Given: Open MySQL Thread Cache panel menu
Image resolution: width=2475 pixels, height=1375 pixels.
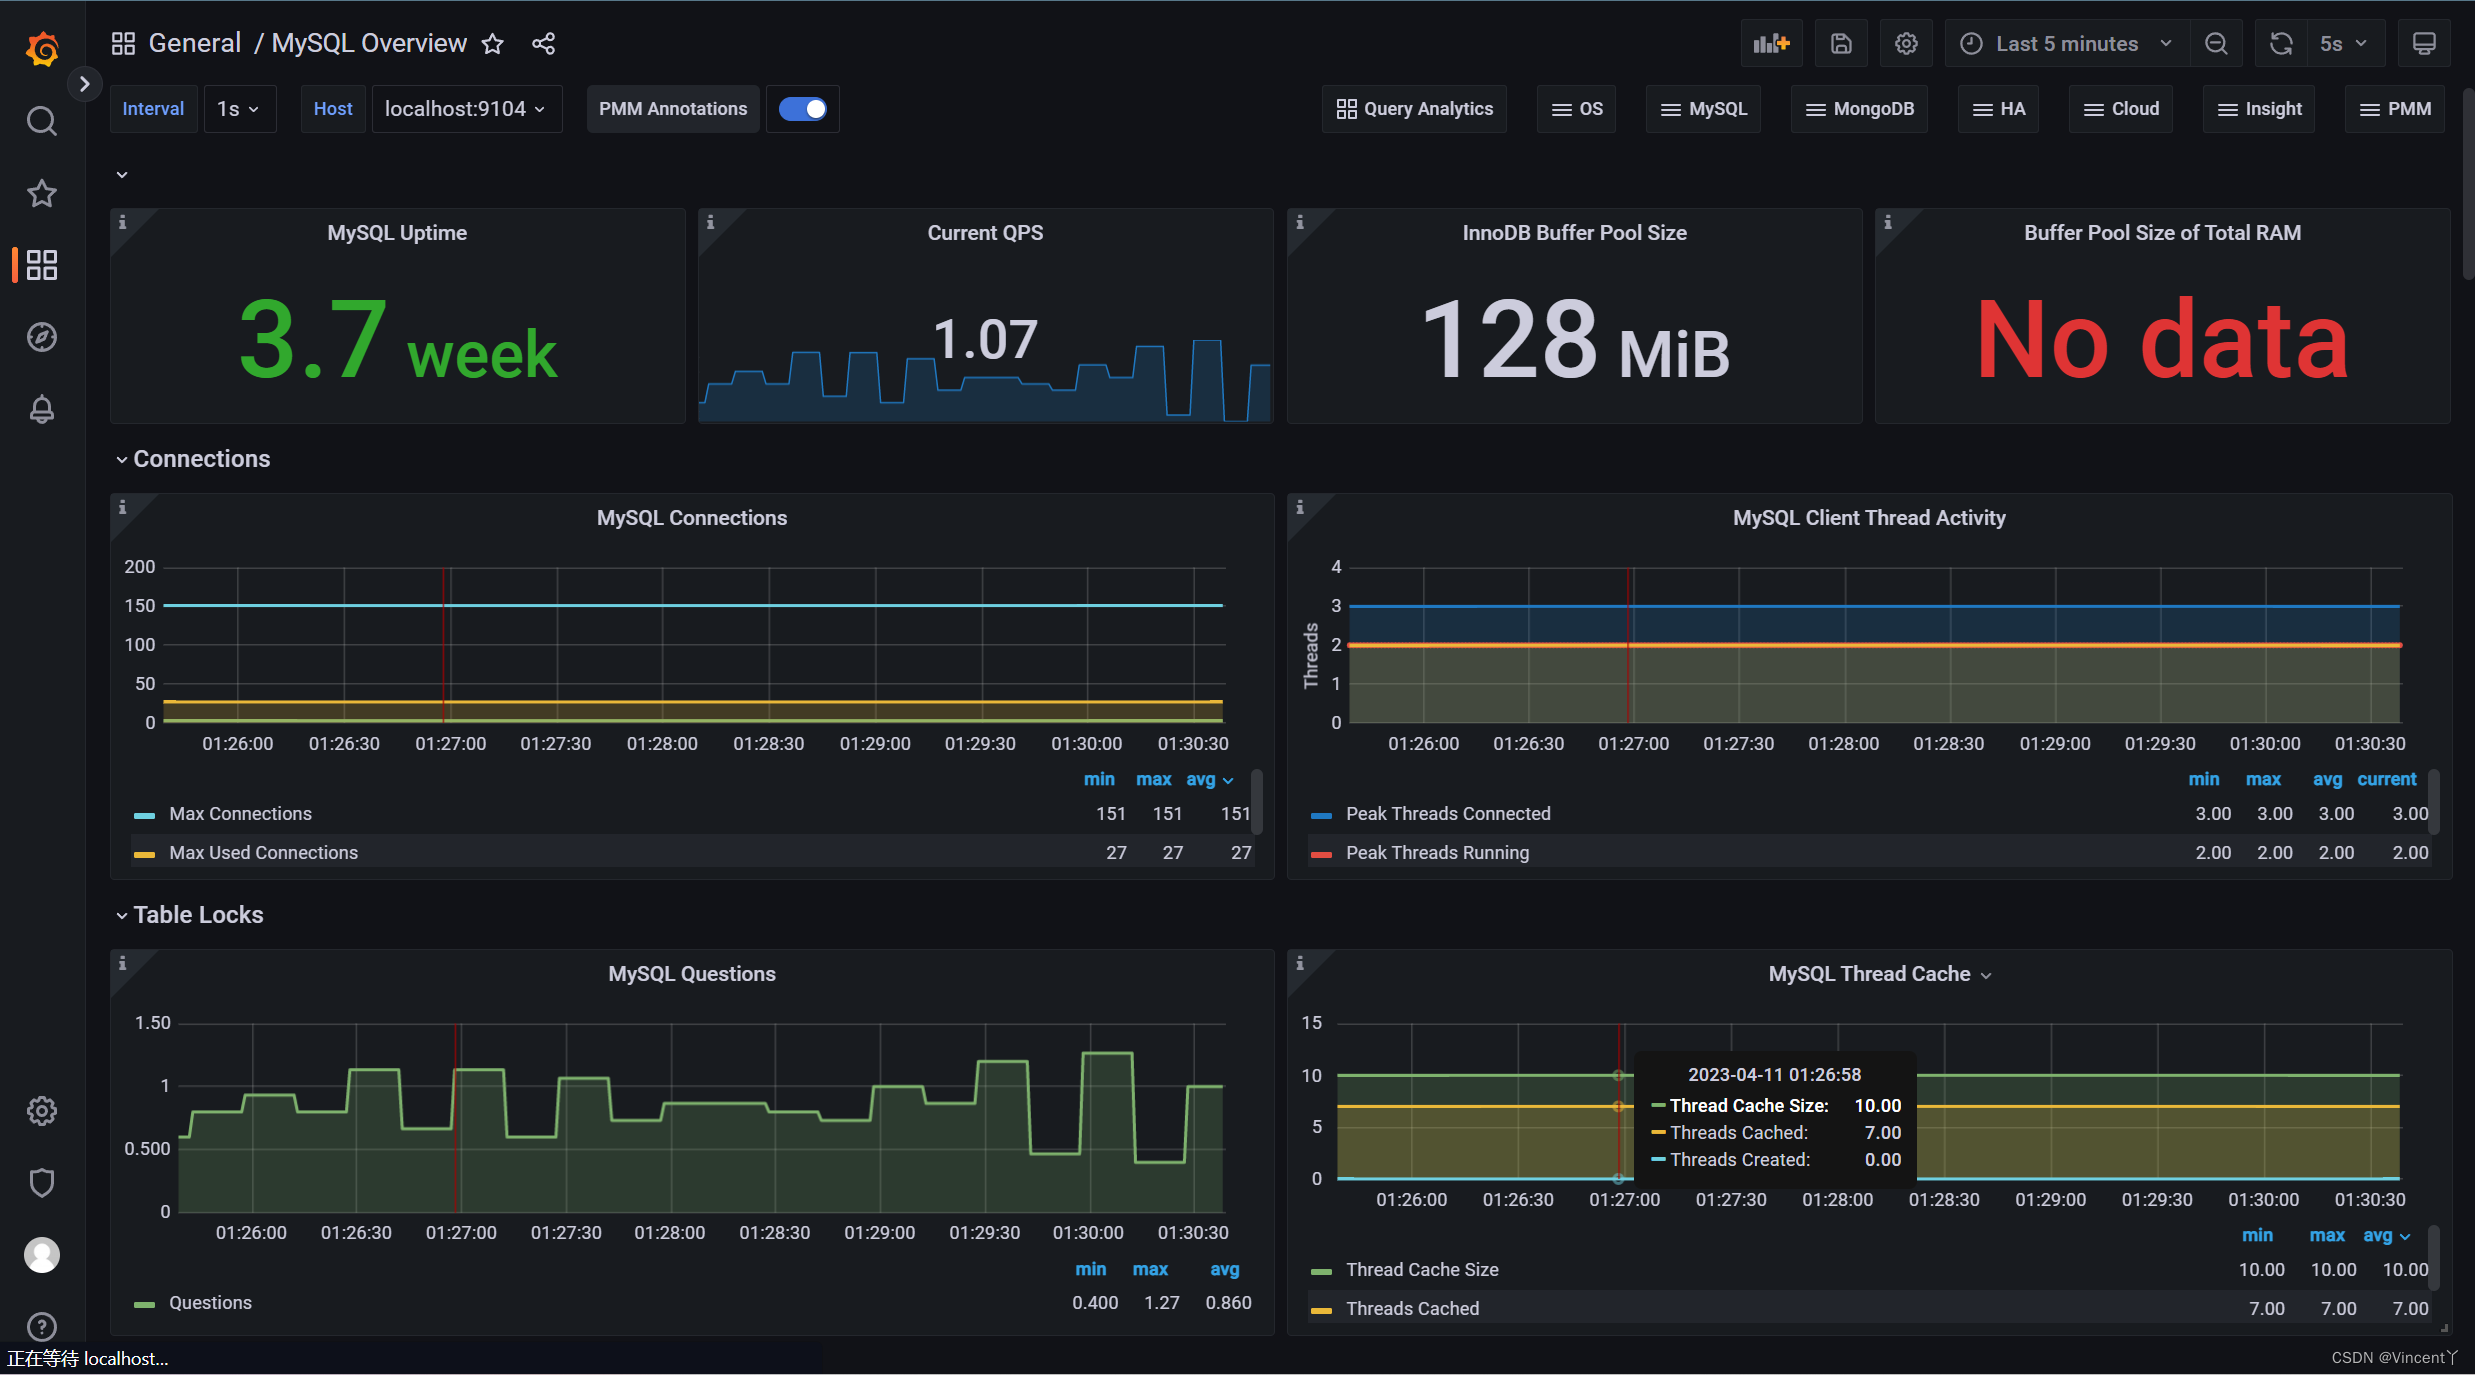Looking at the screenshot, I should [1880, 974].
